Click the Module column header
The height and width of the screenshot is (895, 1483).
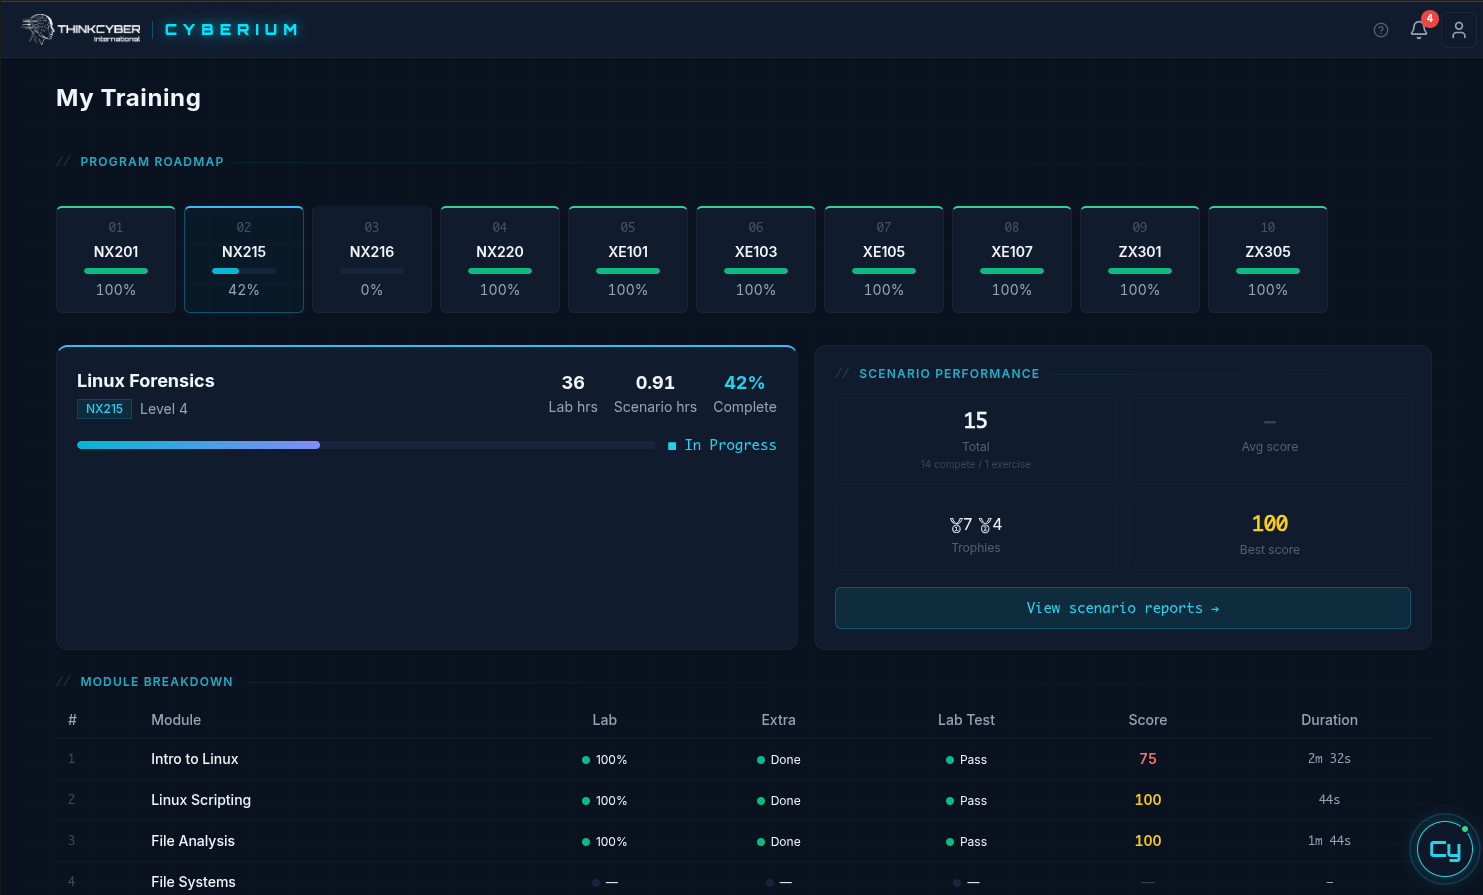click(176, 720)
